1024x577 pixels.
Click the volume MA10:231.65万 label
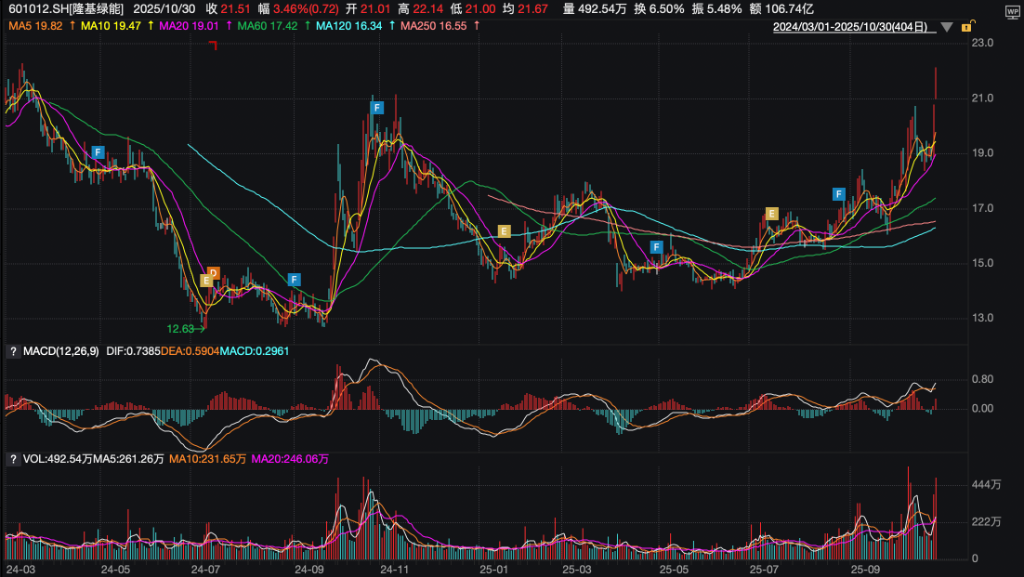point(208,460)
